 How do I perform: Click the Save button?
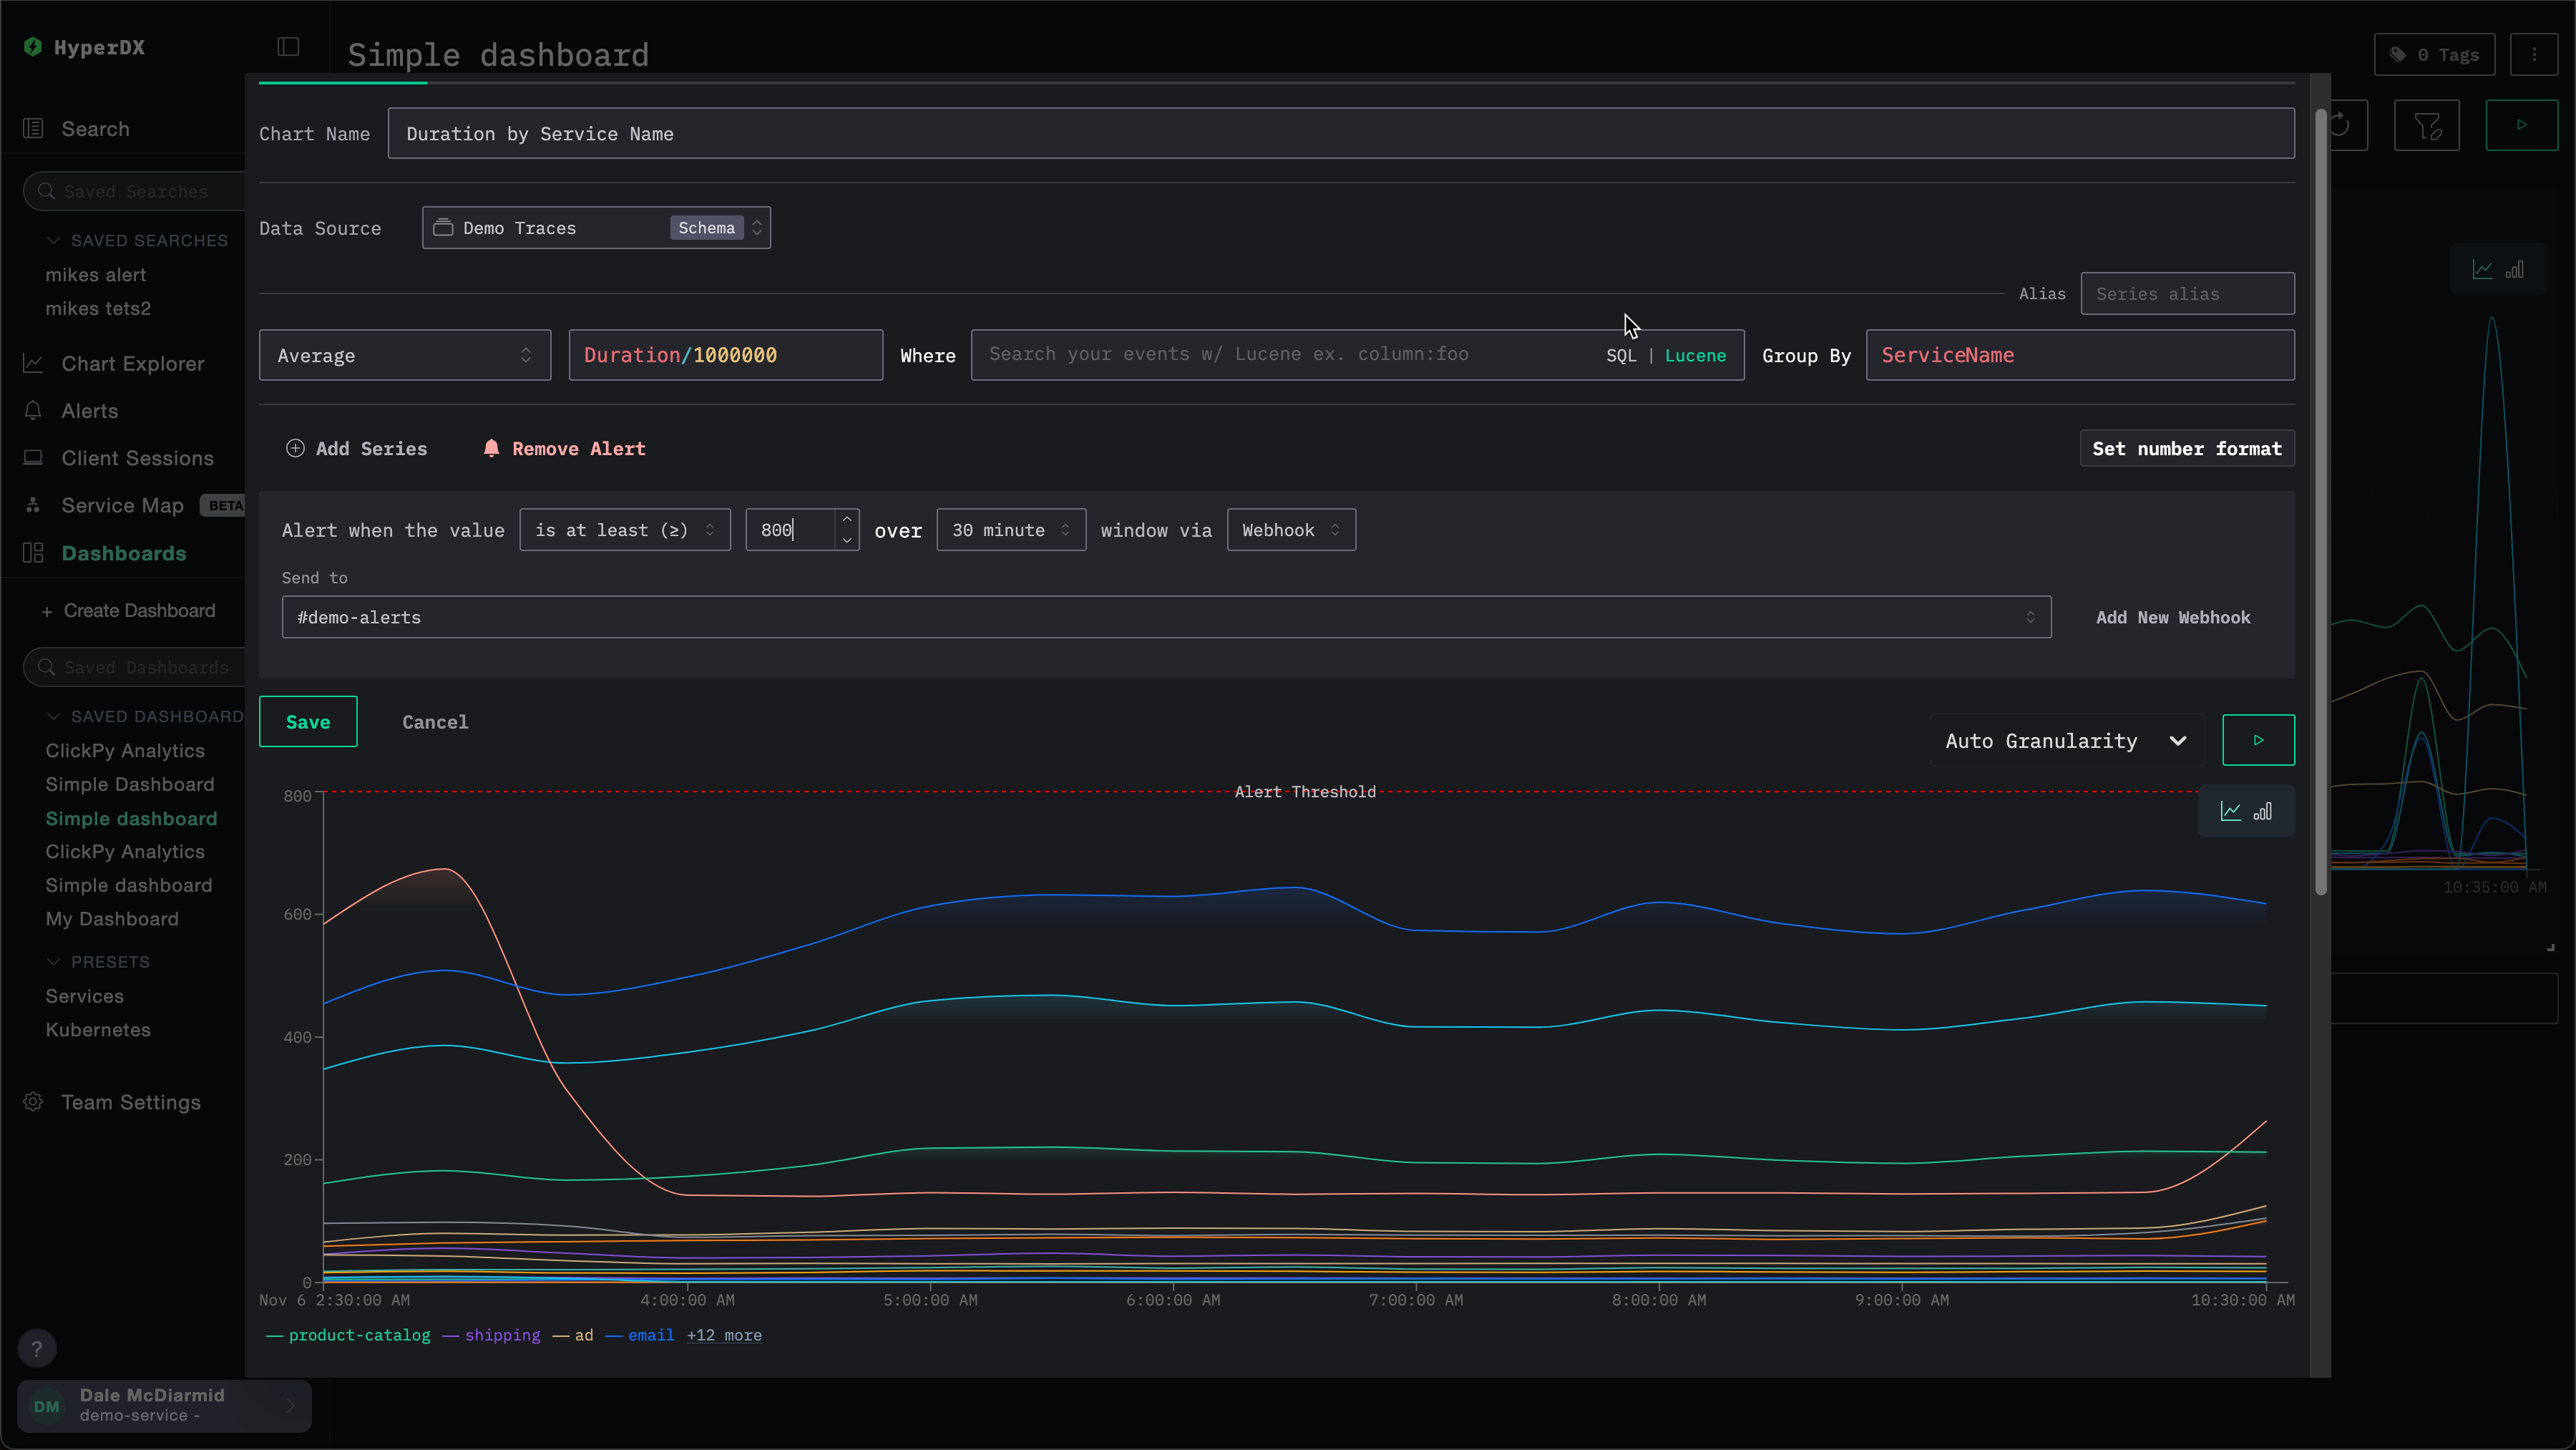tap(308, 722)
